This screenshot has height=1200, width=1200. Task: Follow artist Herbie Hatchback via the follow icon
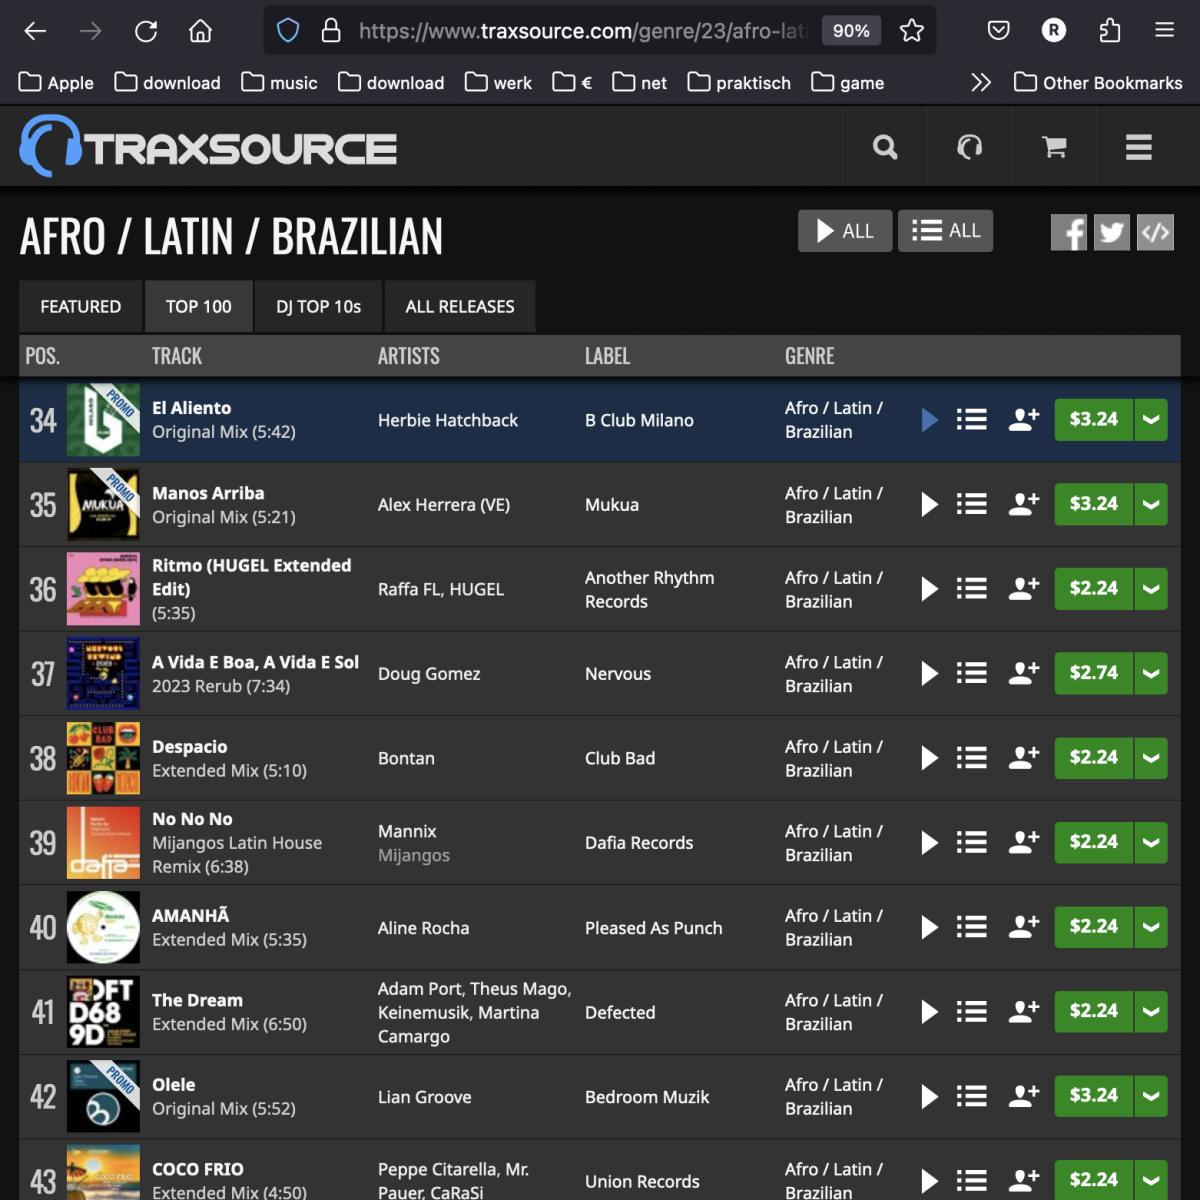1024,420
